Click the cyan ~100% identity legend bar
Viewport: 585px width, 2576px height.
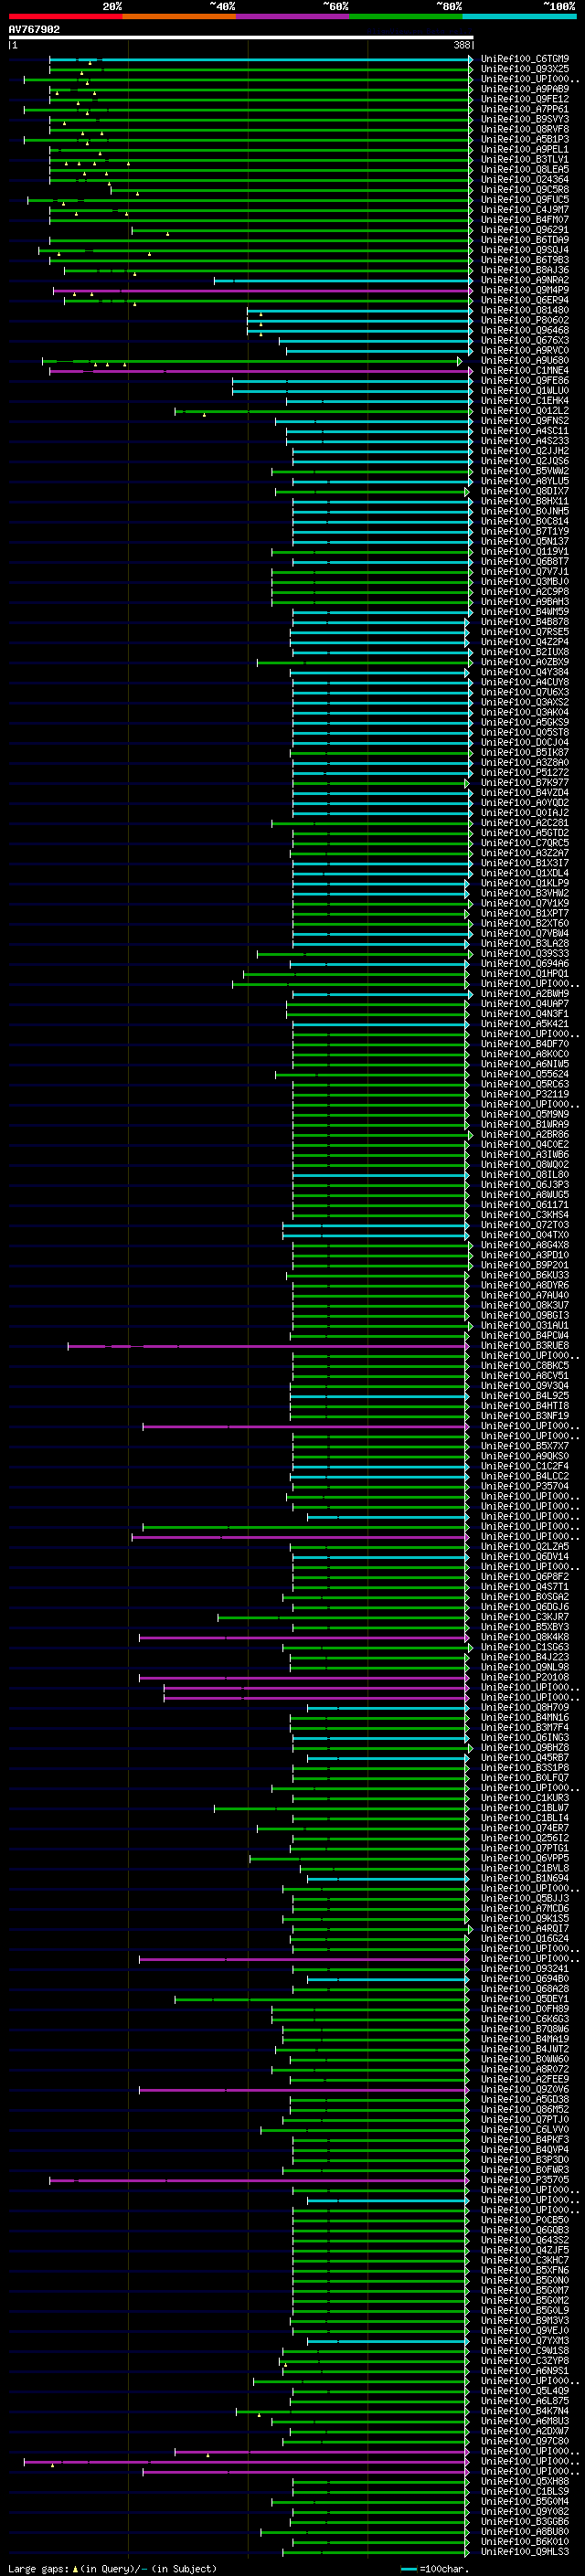pos(520,17)
